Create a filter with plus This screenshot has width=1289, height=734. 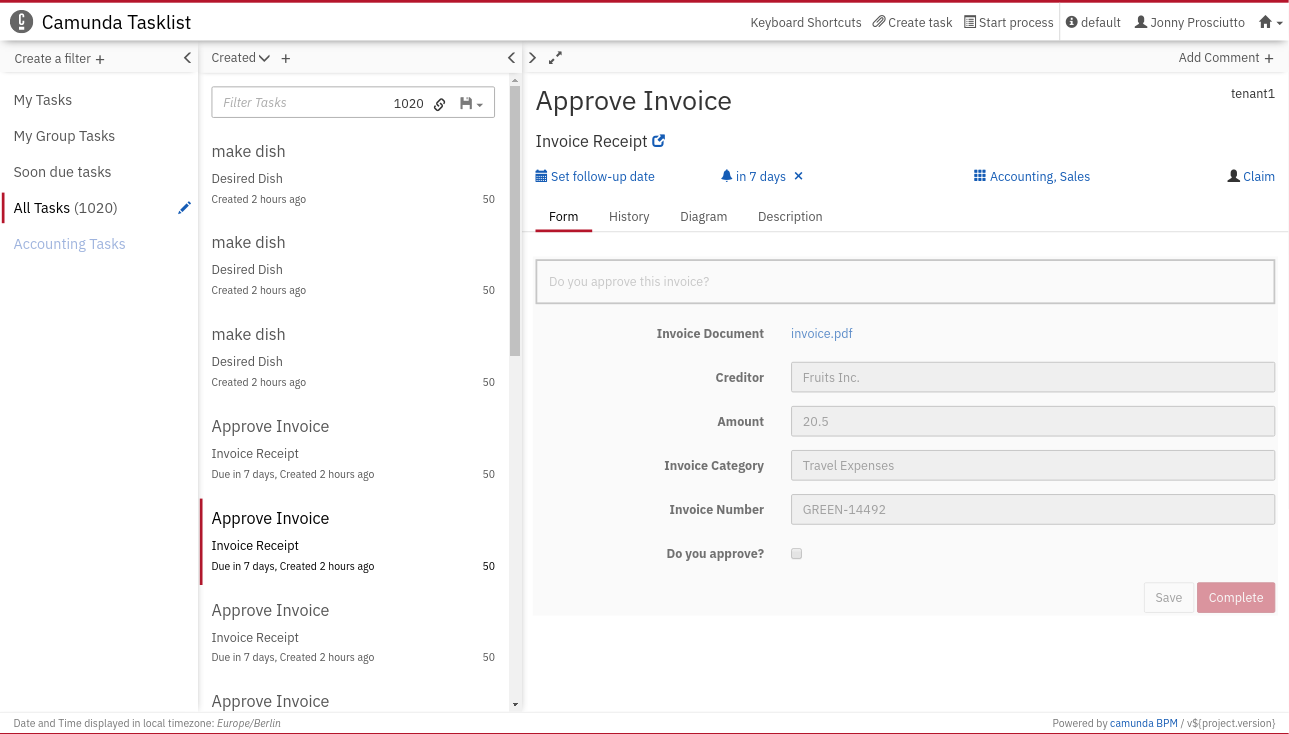(59, 59)
